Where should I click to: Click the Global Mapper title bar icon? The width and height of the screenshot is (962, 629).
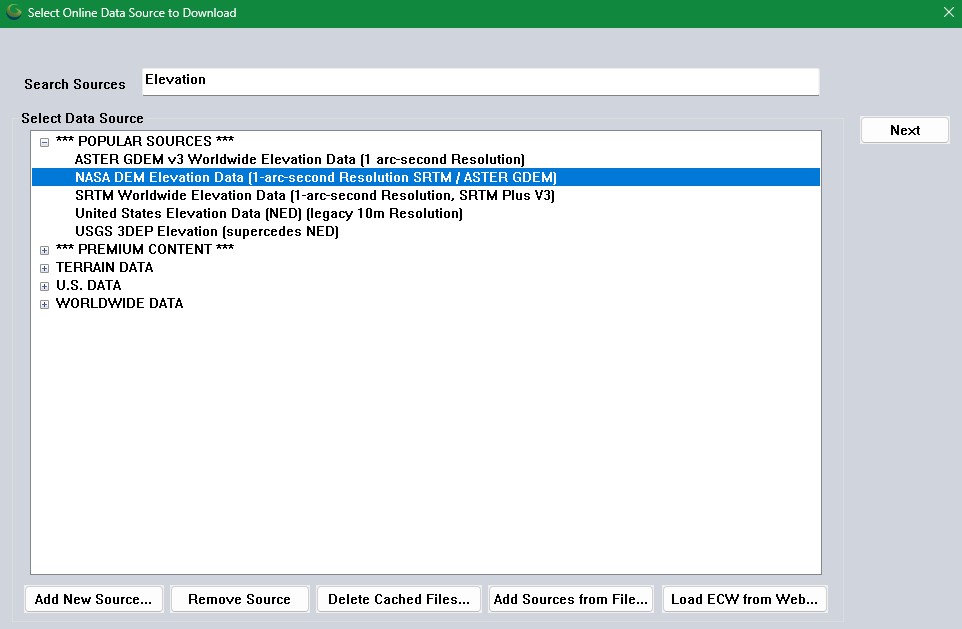tap(13, 12)
